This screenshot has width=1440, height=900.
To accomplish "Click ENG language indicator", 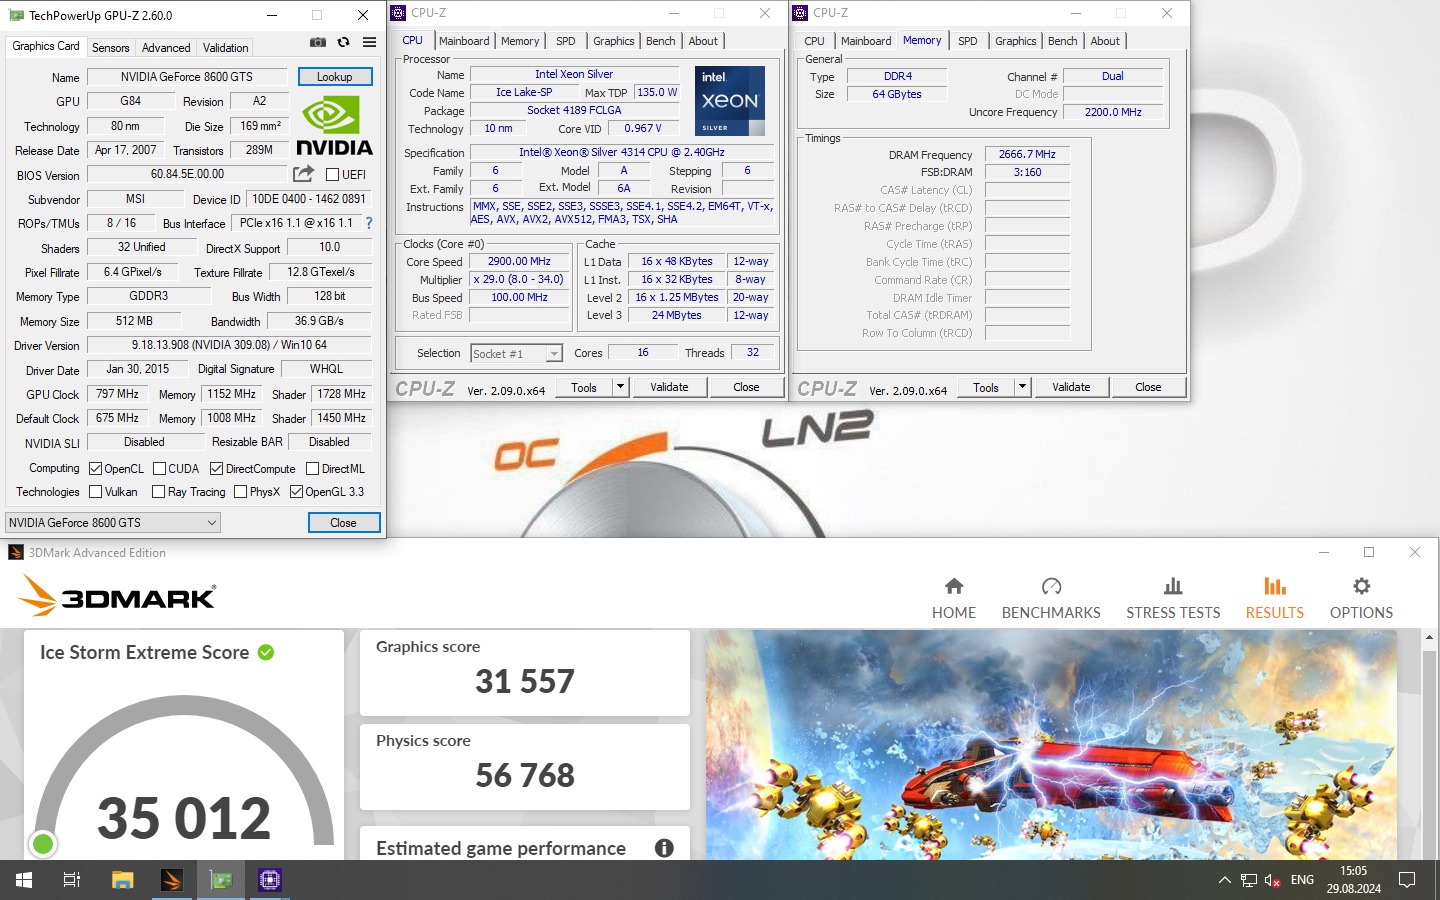I will click(x=1302, y=880).
